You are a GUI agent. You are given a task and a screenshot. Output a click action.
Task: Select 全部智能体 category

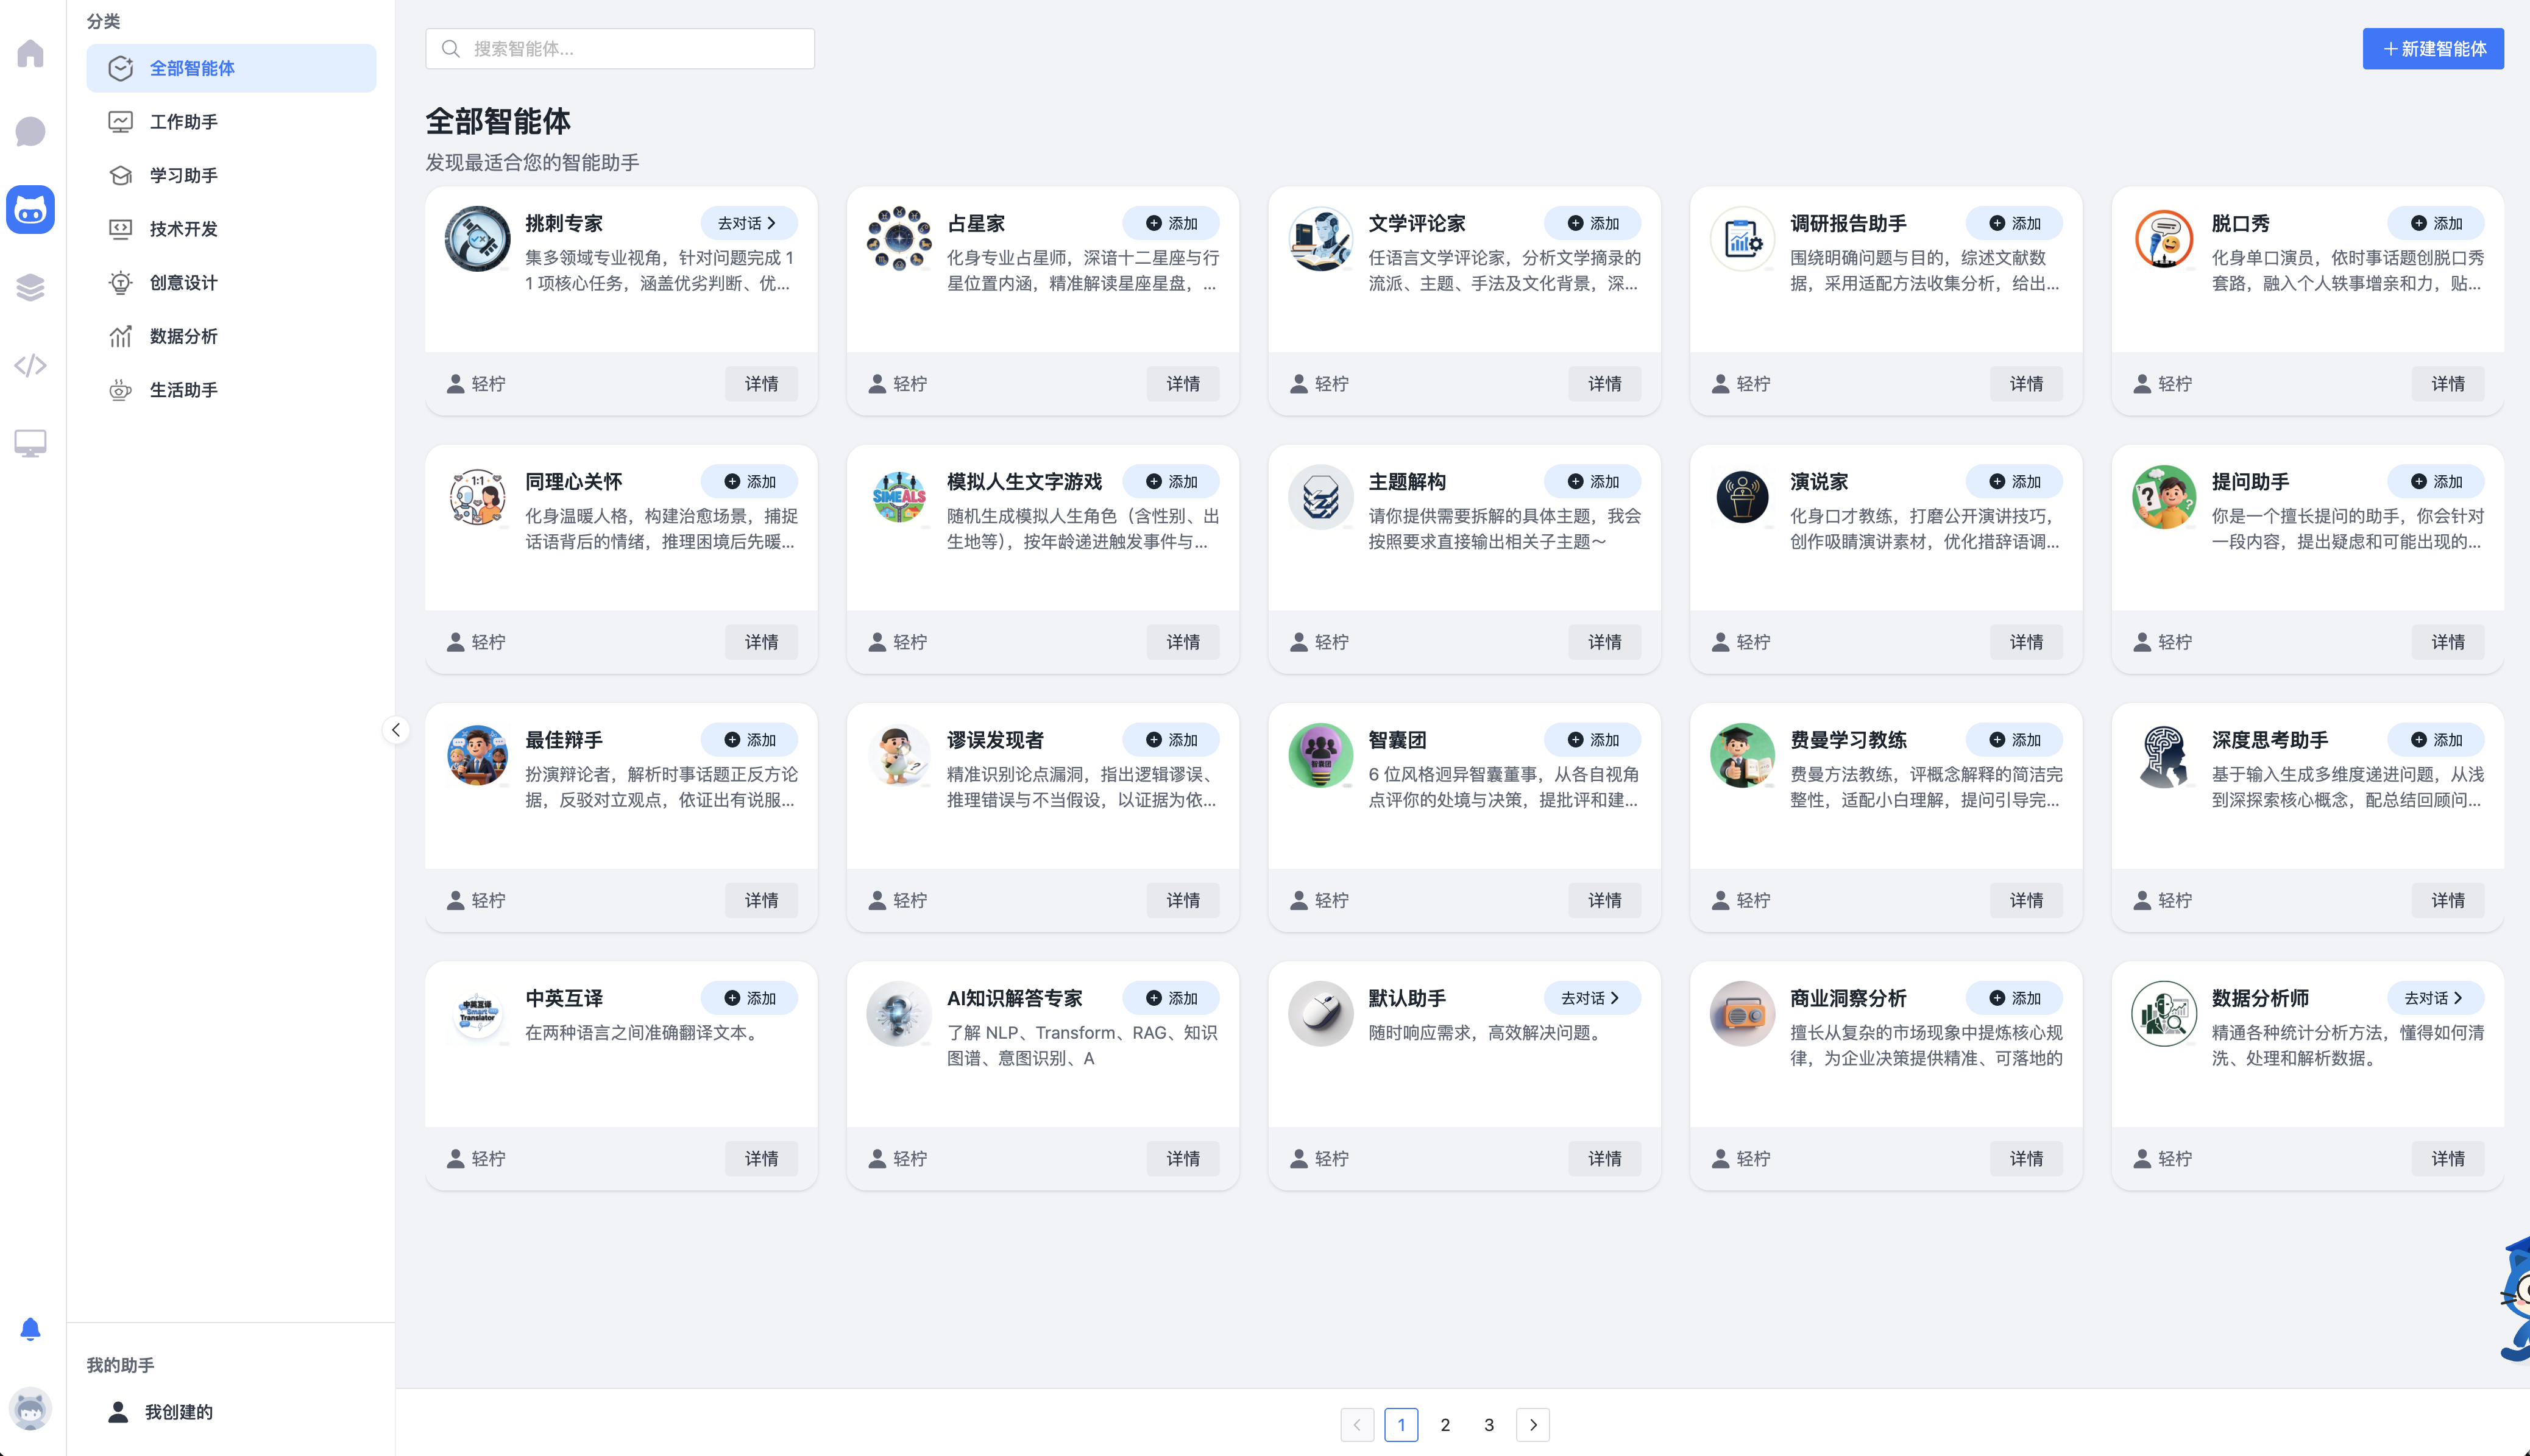(x=231, y=68)
